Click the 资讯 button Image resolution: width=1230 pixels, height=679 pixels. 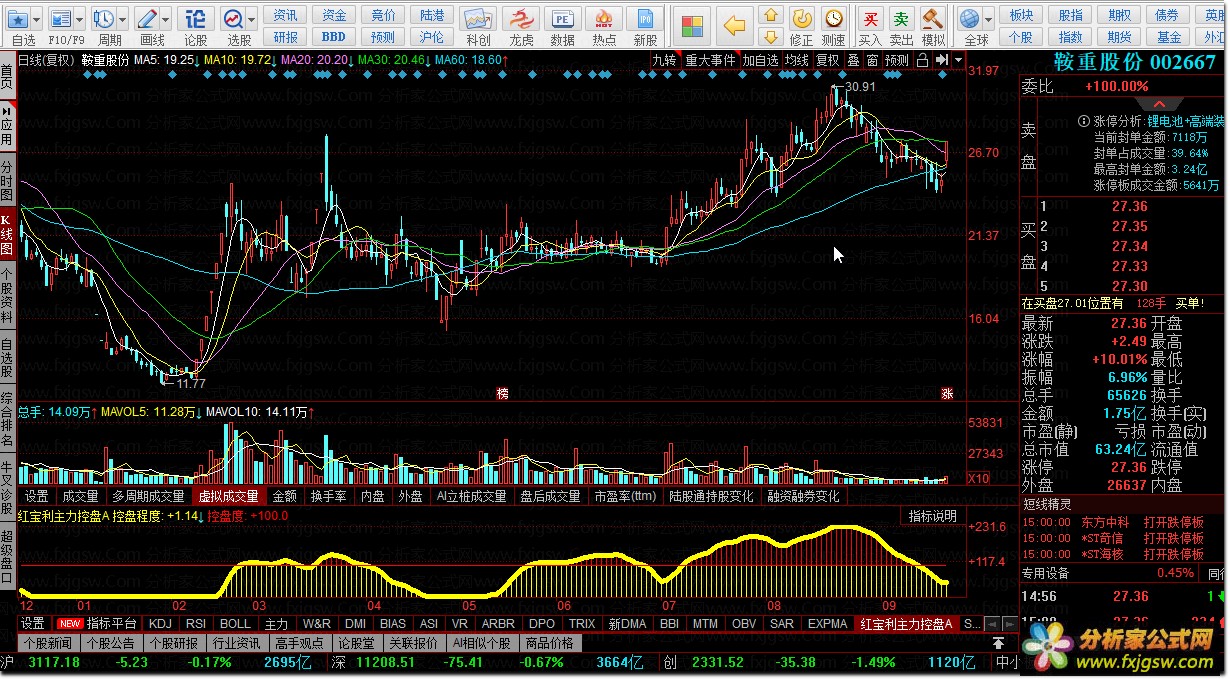point(285,15)
